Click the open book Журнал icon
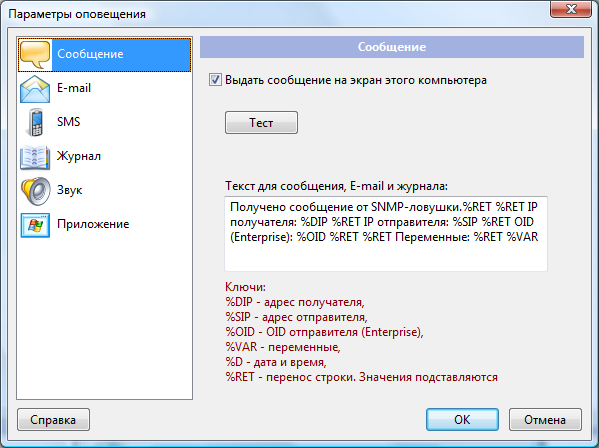This screenshot has height=448, width=599. [35, 157]
